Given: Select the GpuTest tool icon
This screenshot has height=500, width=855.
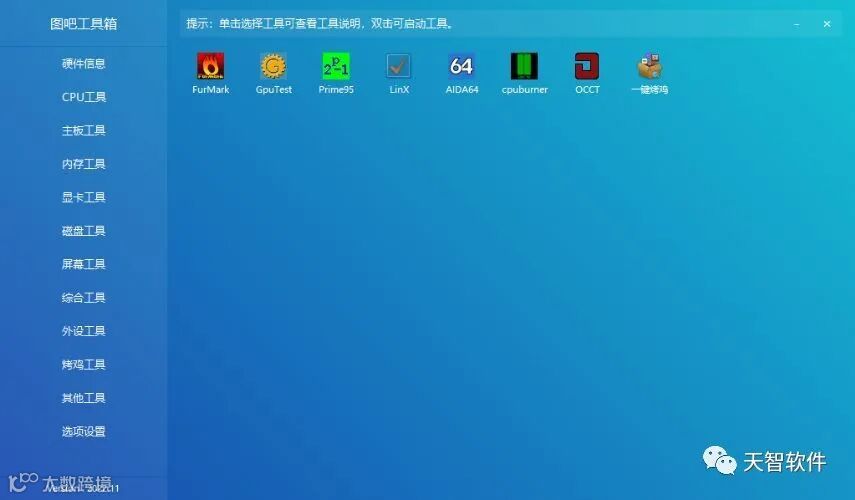Looking at the screenshot, I should pos(273,66).
